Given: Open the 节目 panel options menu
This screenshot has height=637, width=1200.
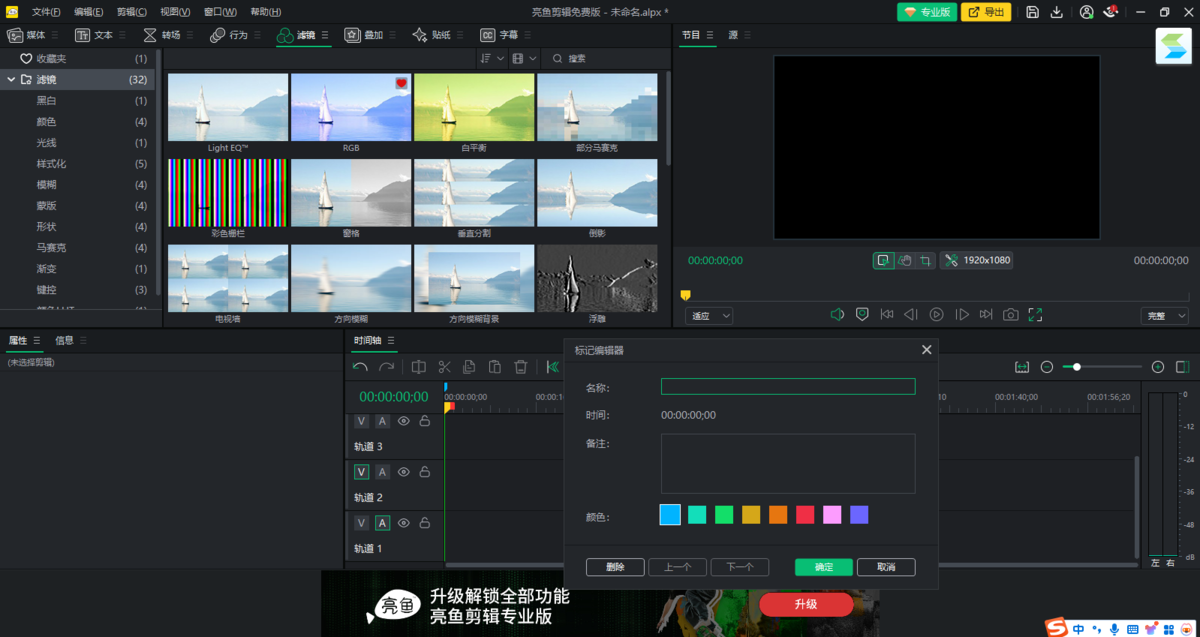Looking at the screenshot, I should [x=711, y=35].
